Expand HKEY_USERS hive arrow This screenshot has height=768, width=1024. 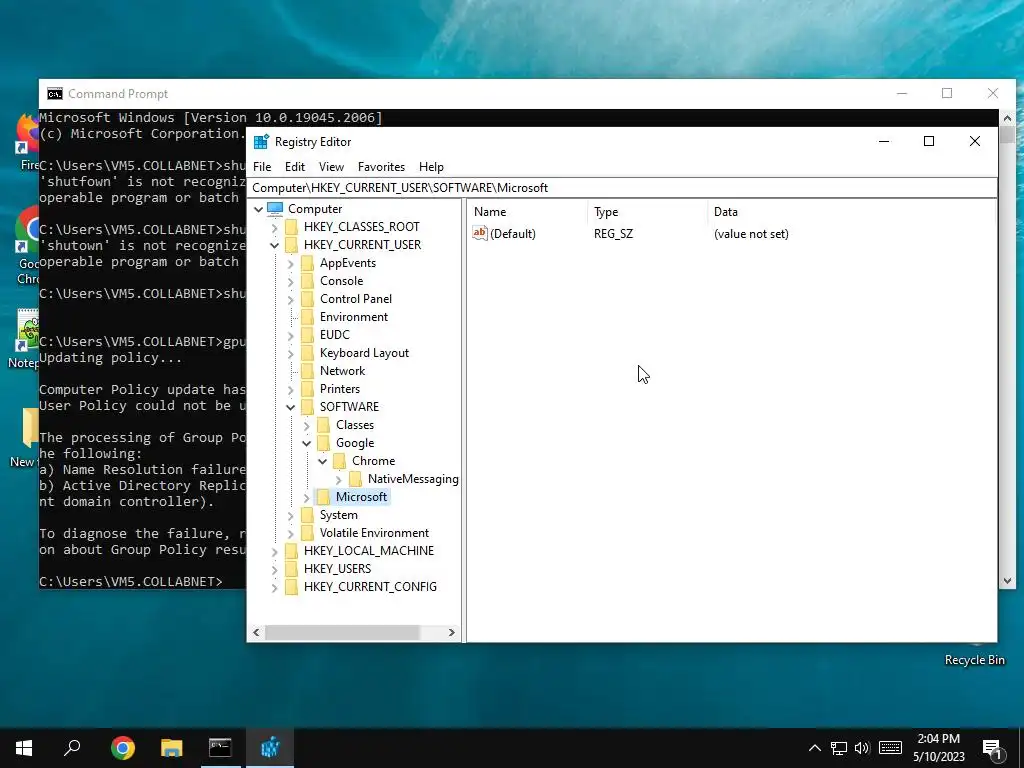pos(274,569)
